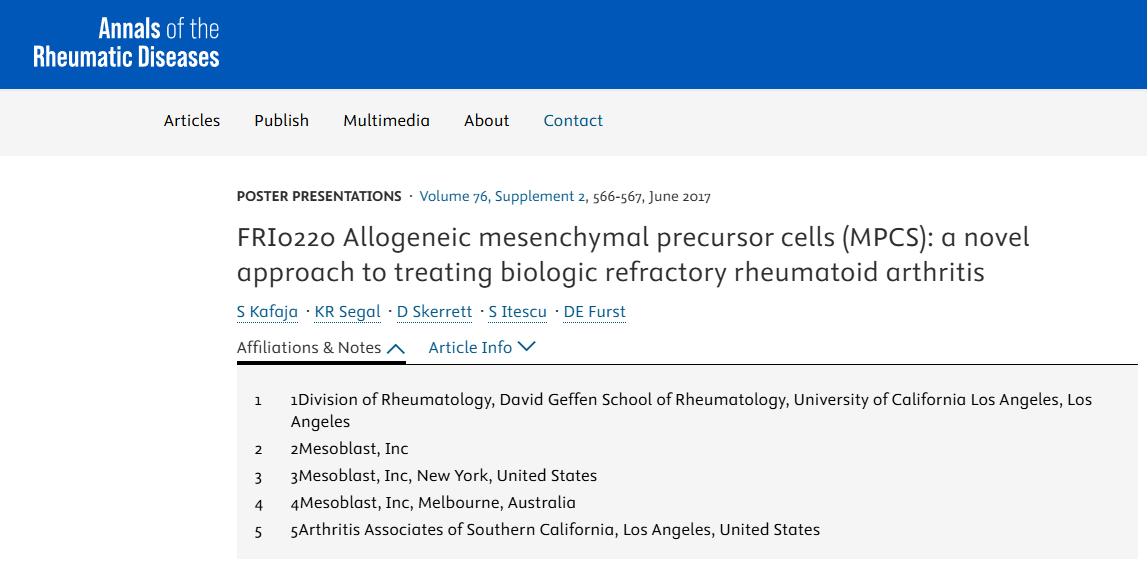1147x569 pixels.
Task: Select the Affiliations & Notes tab
Action: pyautogui.click(x=309, y=348)
